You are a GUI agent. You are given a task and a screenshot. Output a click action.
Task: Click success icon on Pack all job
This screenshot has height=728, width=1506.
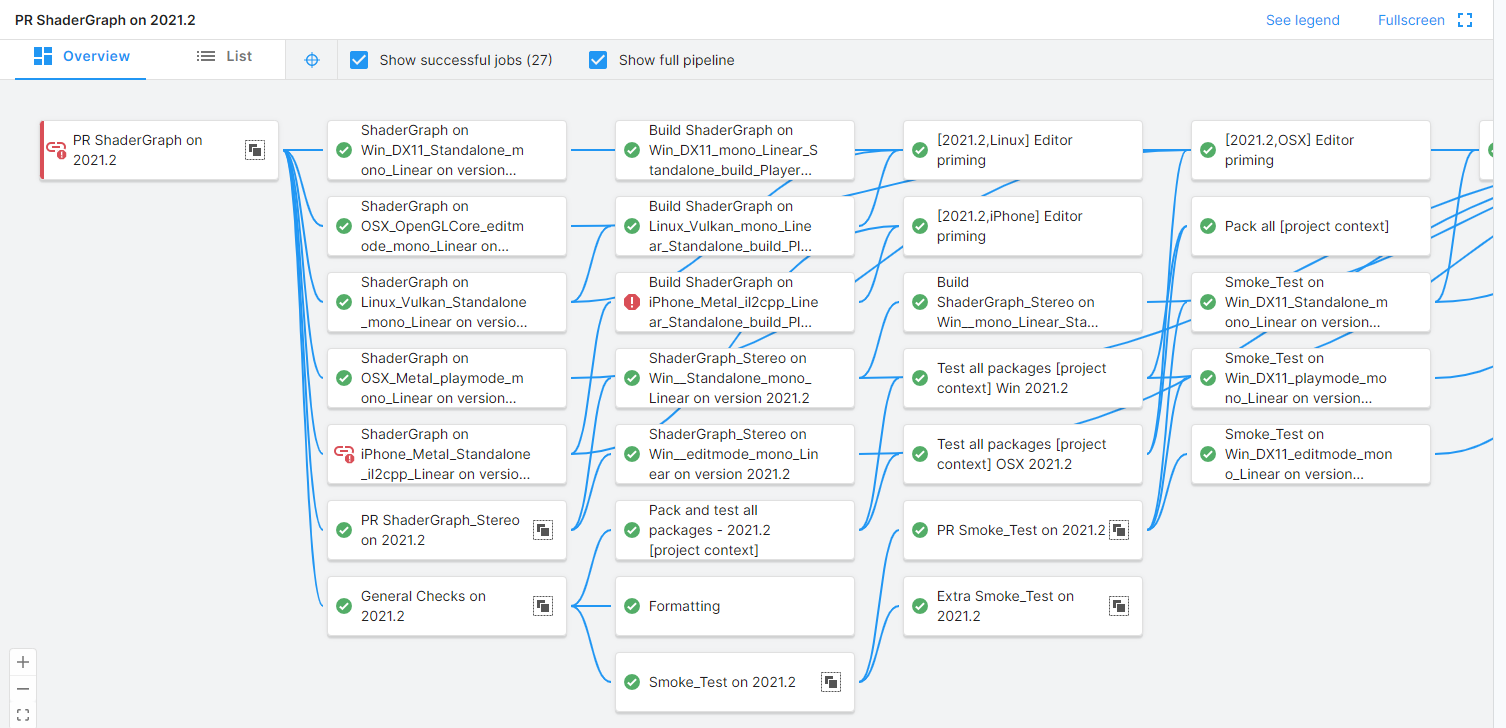coord(1208,226)
